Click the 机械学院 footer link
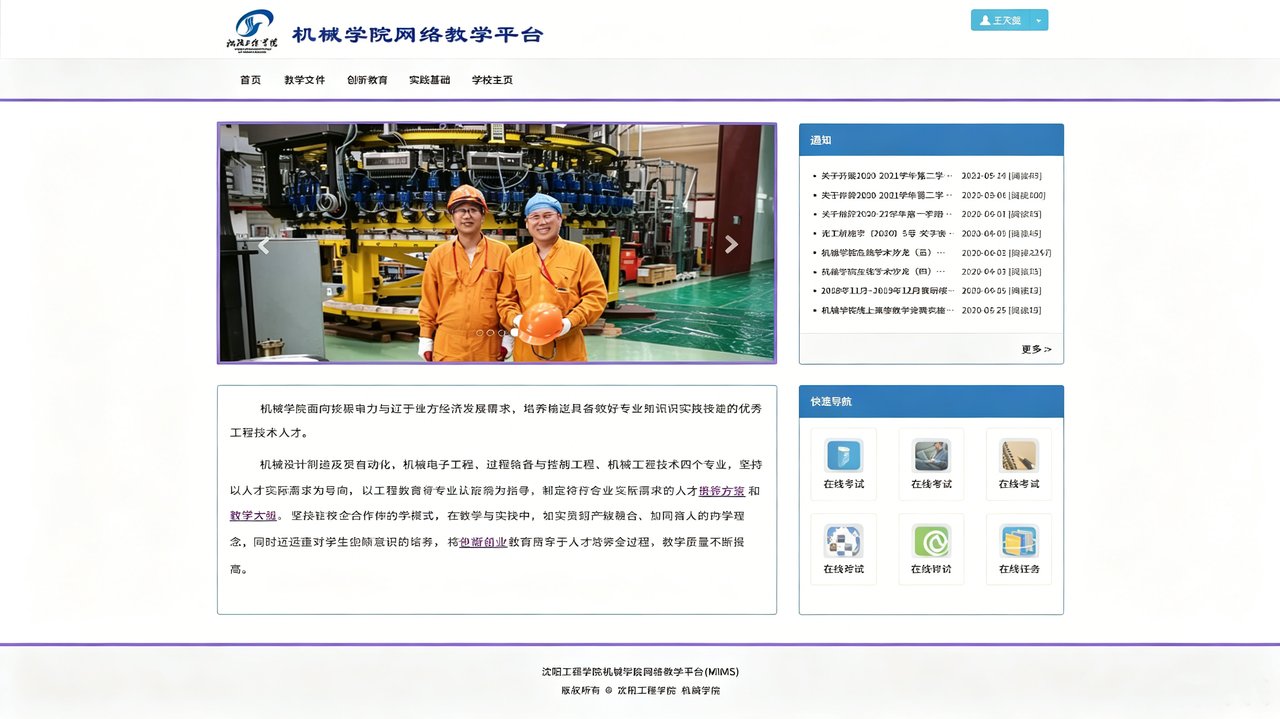 point(701,691)
